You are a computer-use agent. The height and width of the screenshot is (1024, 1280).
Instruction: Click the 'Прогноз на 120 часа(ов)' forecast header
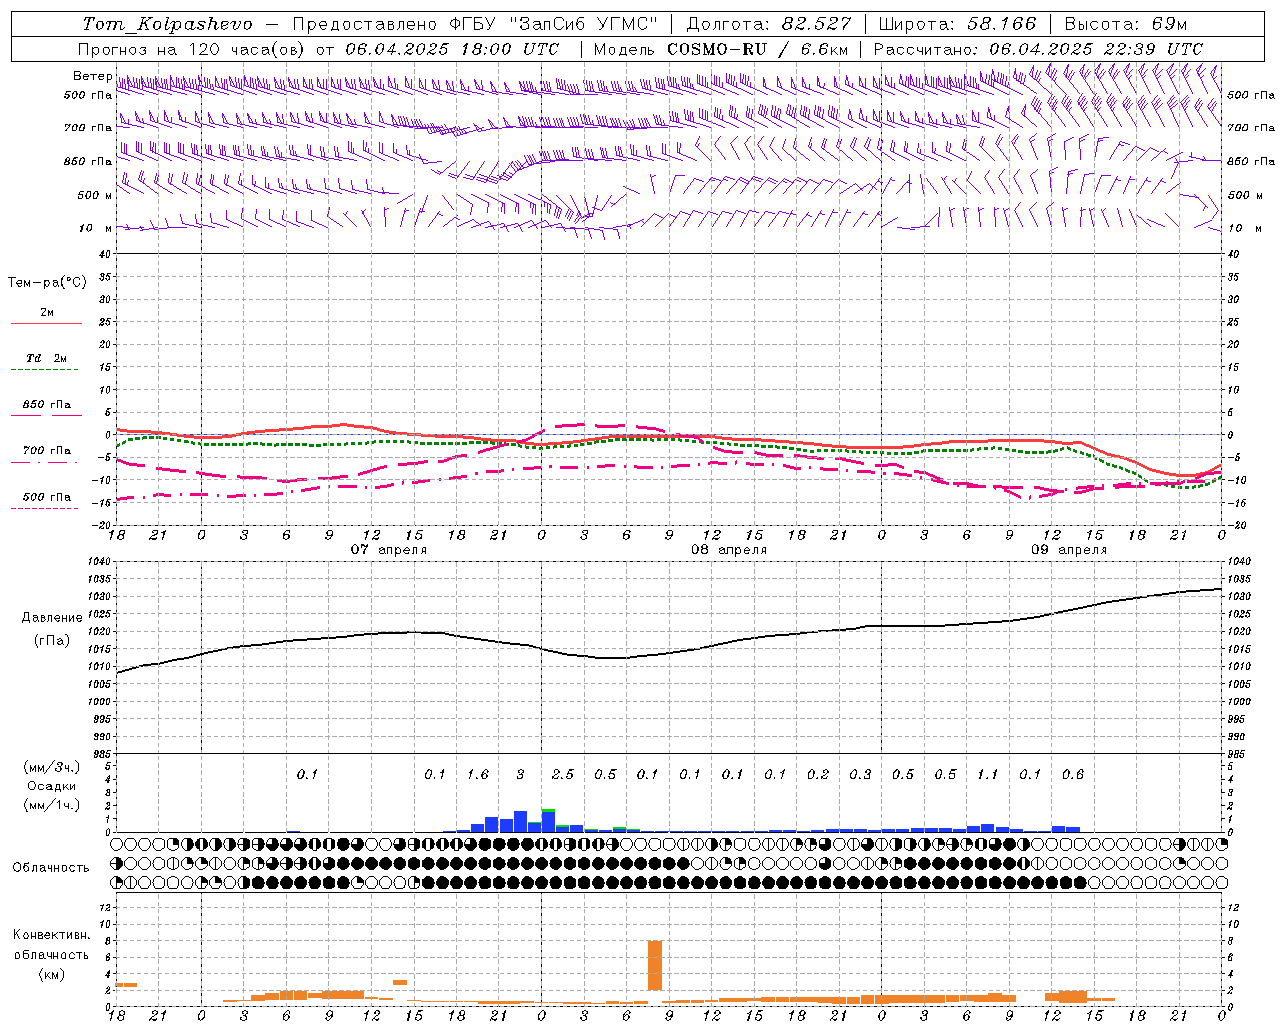point(192,49)
